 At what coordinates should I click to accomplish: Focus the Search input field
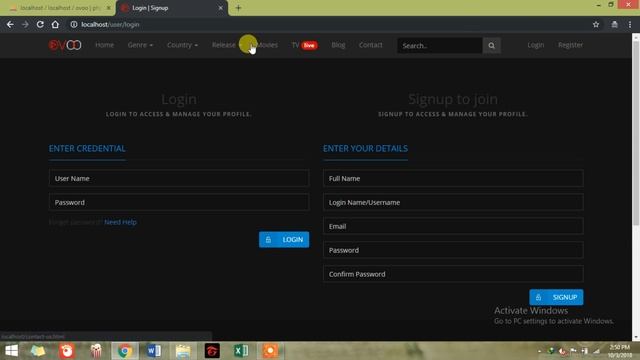tap(440, 46)
